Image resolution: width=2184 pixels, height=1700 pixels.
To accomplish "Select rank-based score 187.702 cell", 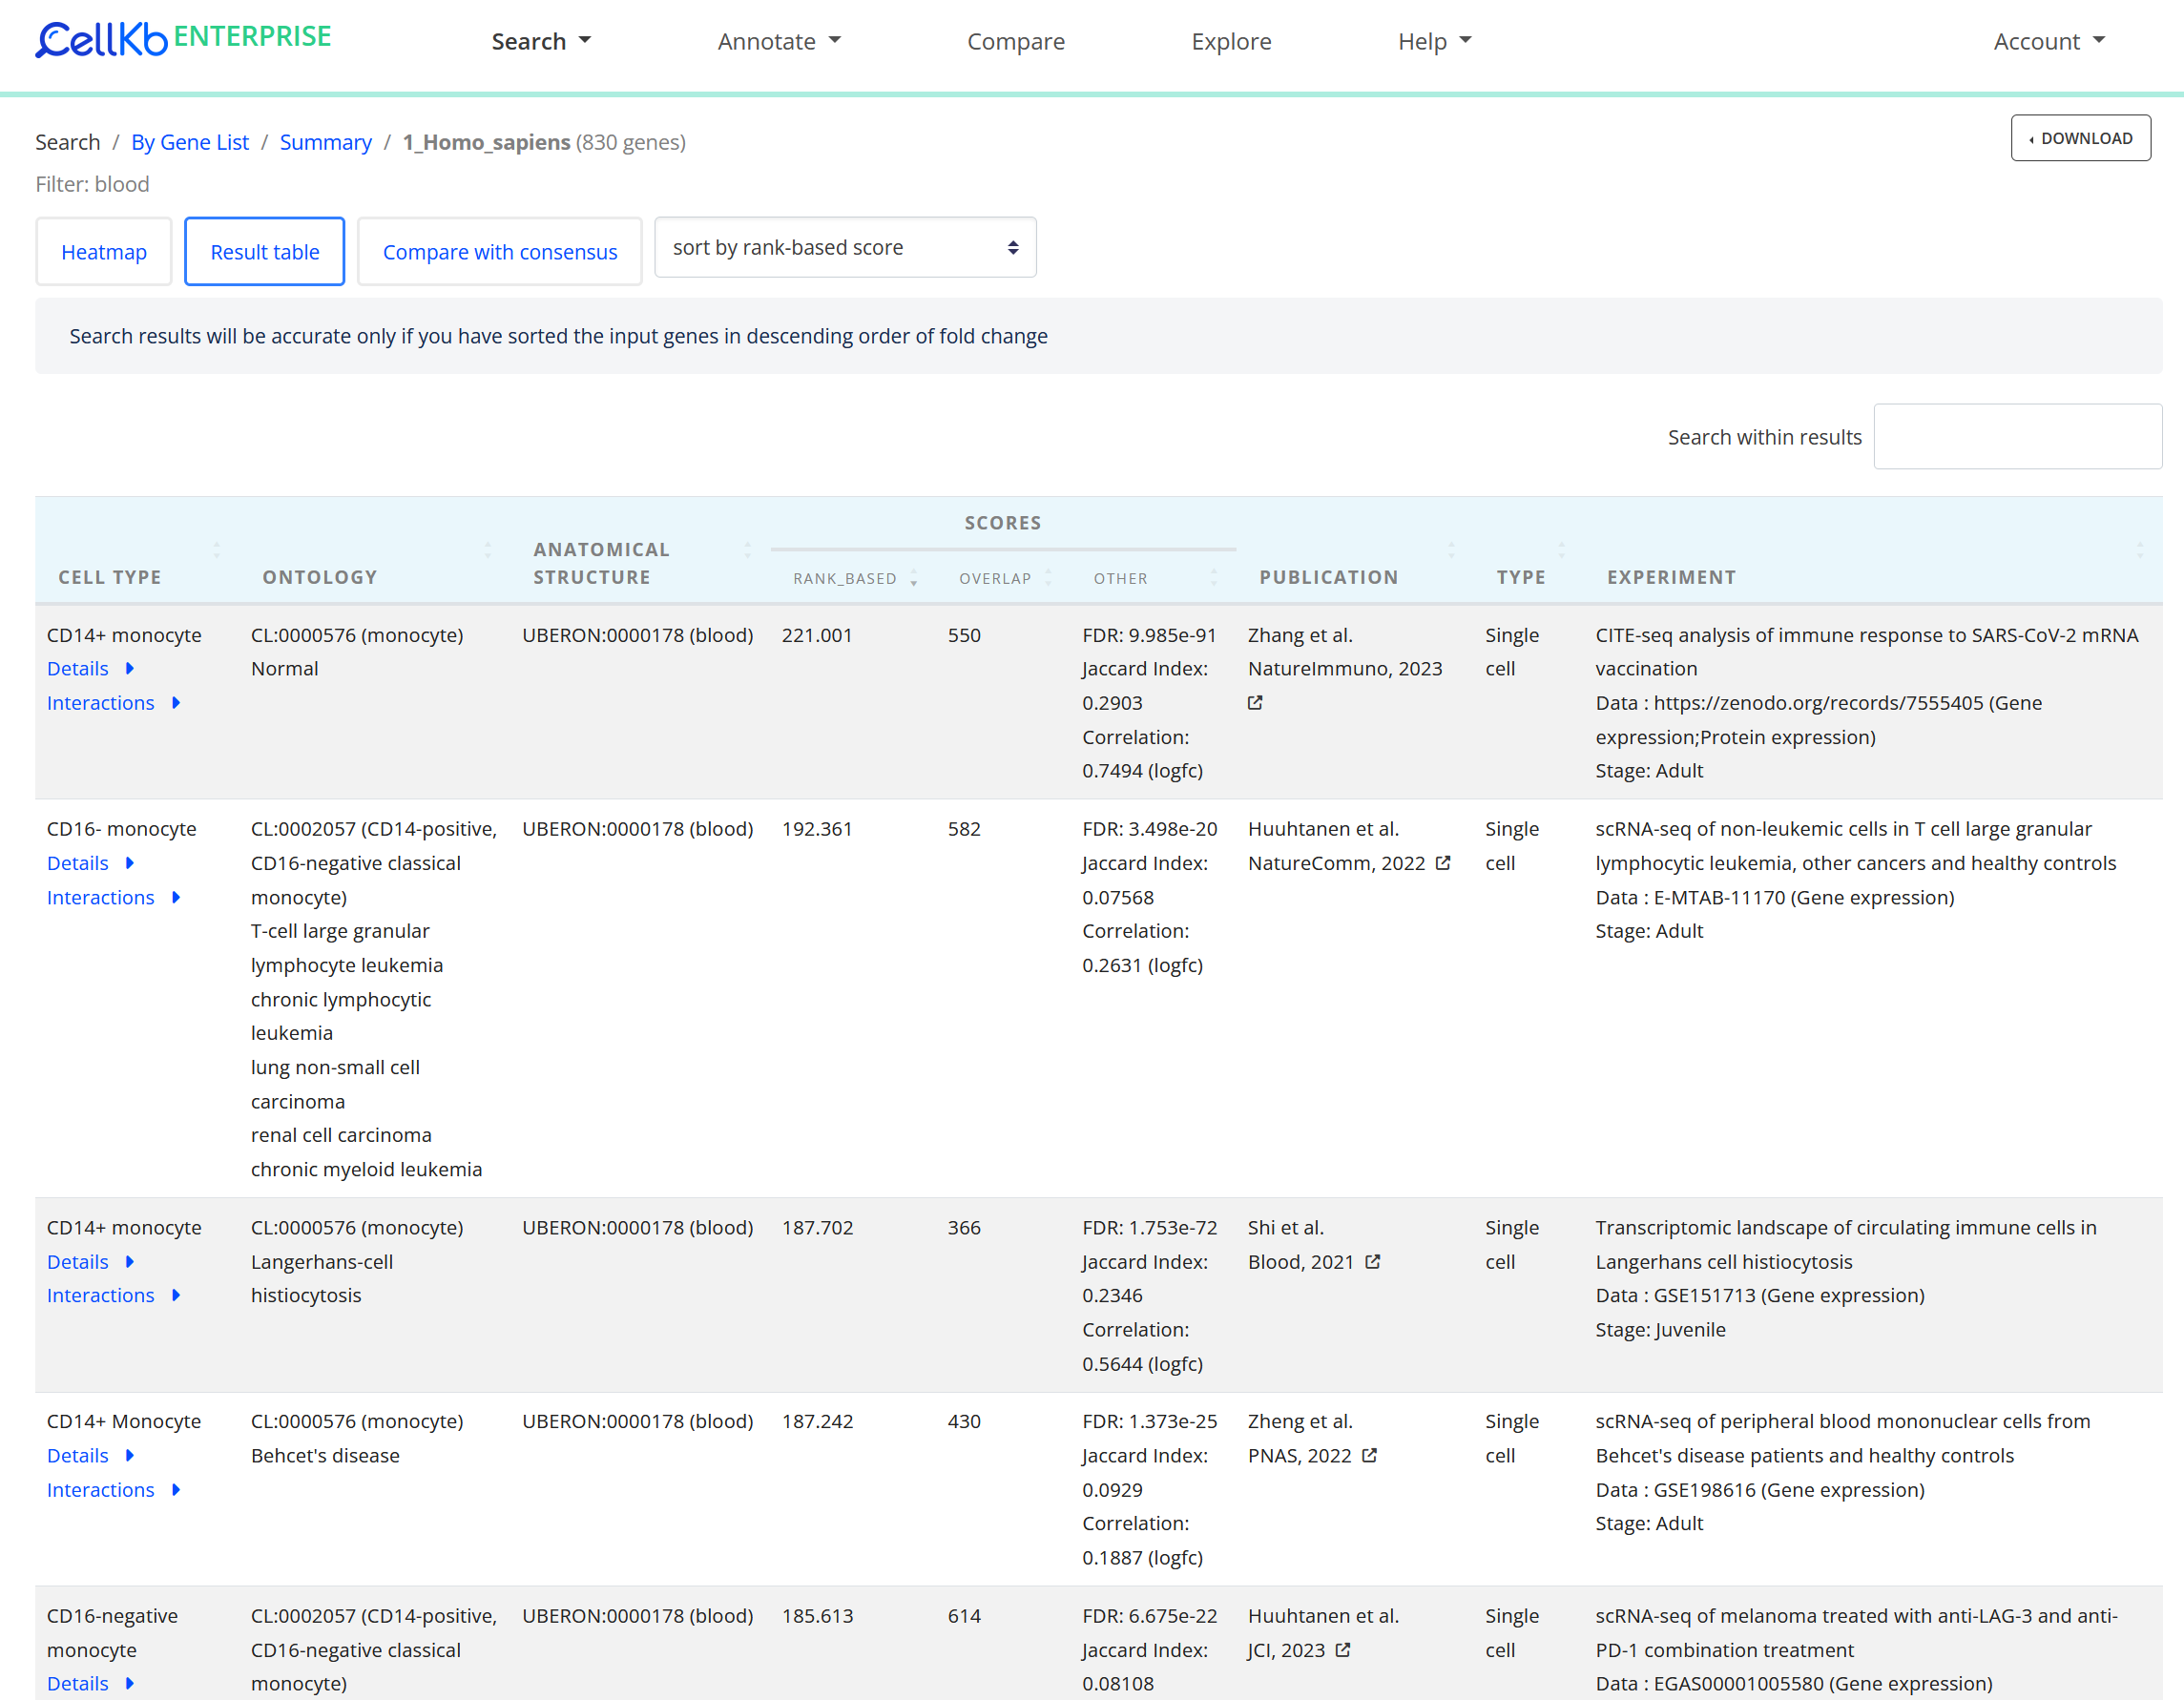I will [817, 1228].
